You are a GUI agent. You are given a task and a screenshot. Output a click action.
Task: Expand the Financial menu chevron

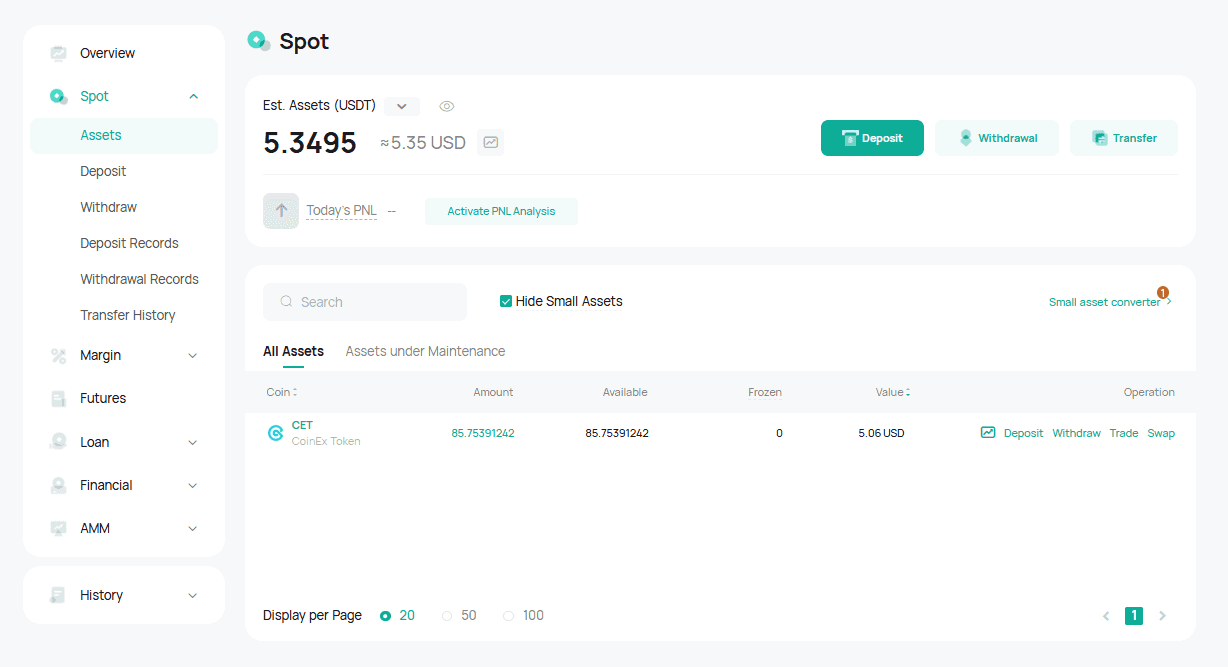(193, 486)
